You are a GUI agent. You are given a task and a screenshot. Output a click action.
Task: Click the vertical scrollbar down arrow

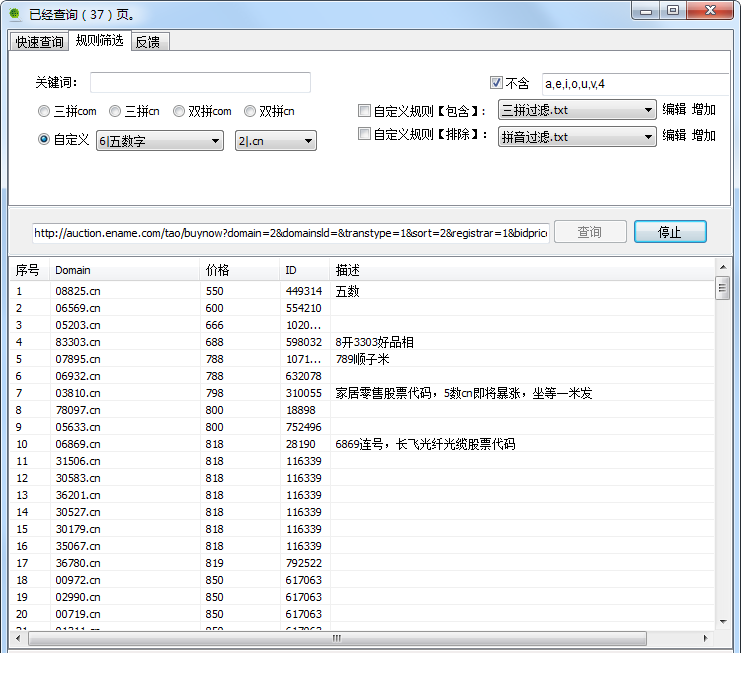pos(723,622)
